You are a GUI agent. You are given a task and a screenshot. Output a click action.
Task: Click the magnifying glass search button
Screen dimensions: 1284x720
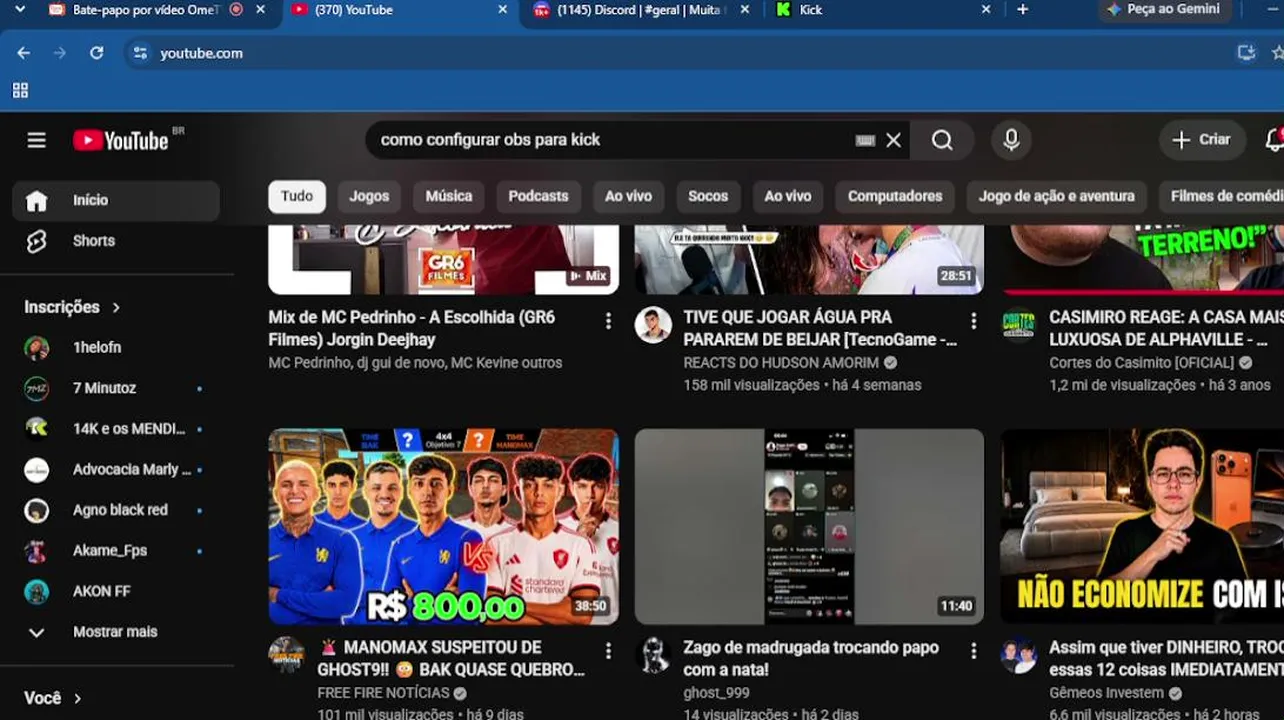click(x=942, y=140)
